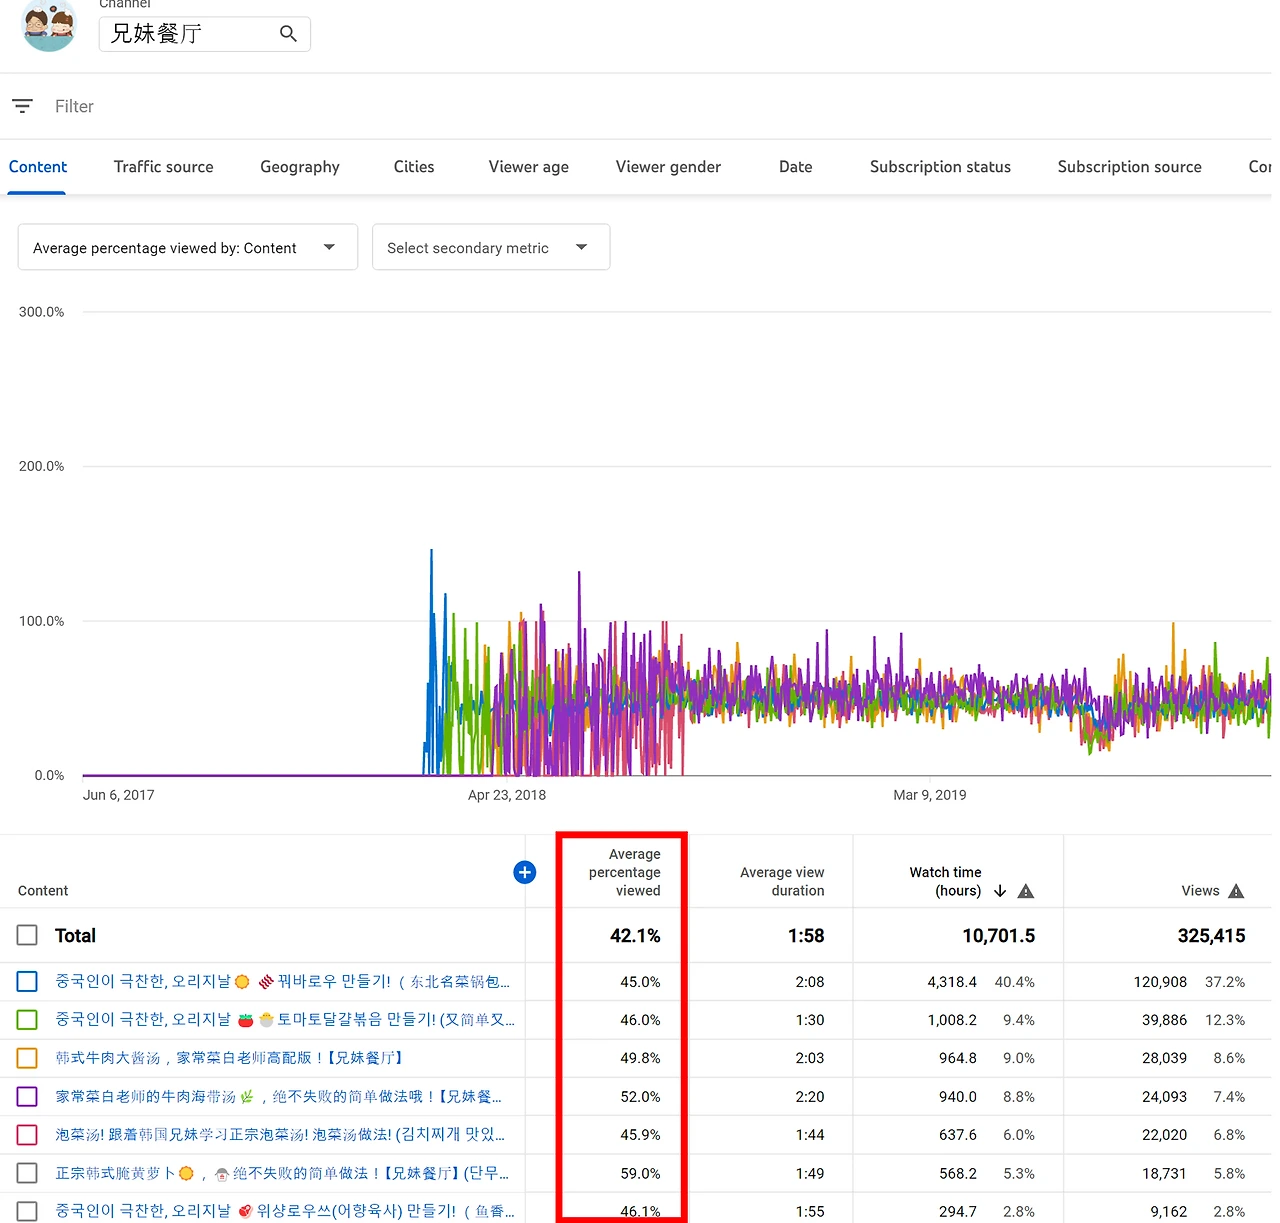Toggle the checkbox for 위샹로우쓰 video

point(27,1211)
